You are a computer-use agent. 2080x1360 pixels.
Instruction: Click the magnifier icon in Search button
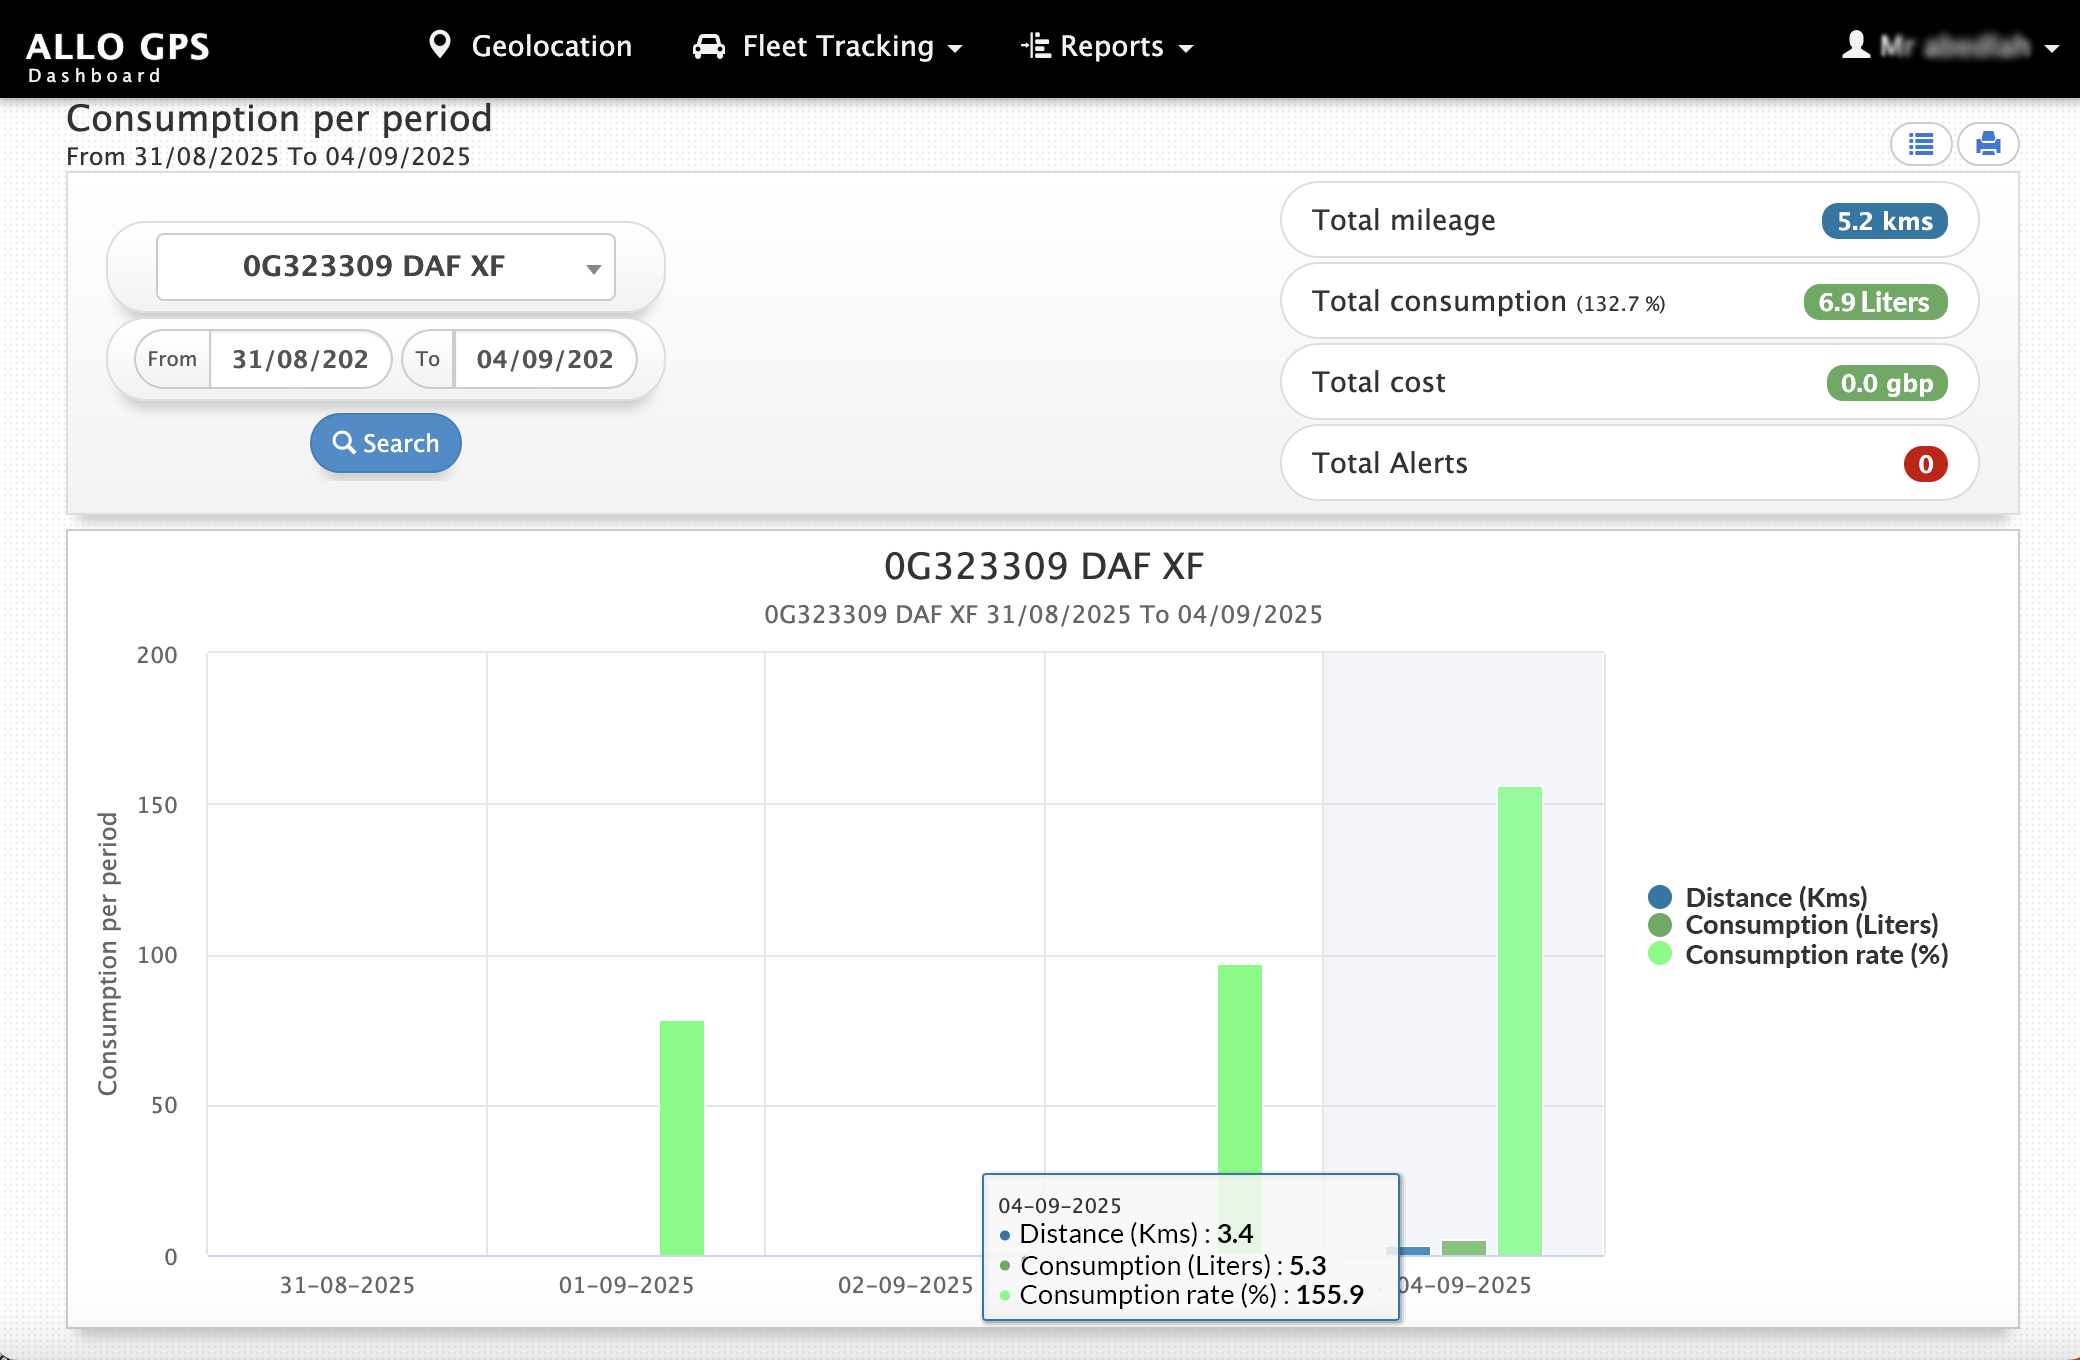point(344,442)
